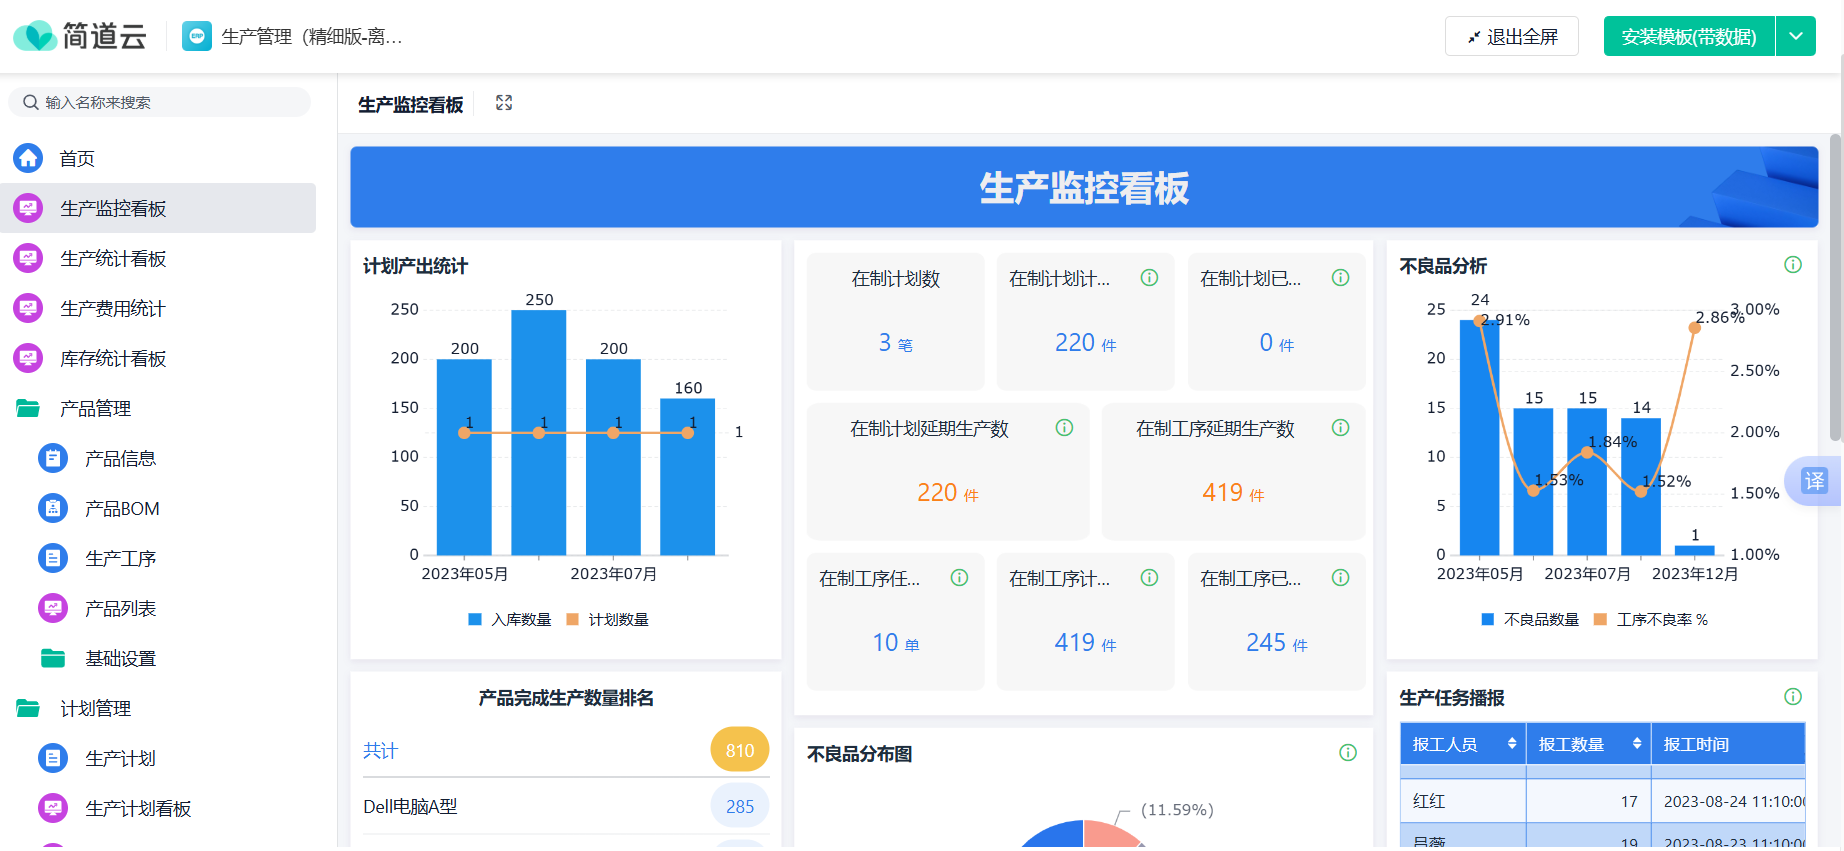Viewport: 1844px width, 851px height.
Task: Toggle 工序不良率% legend item
Action: [x=1650, y=620]
